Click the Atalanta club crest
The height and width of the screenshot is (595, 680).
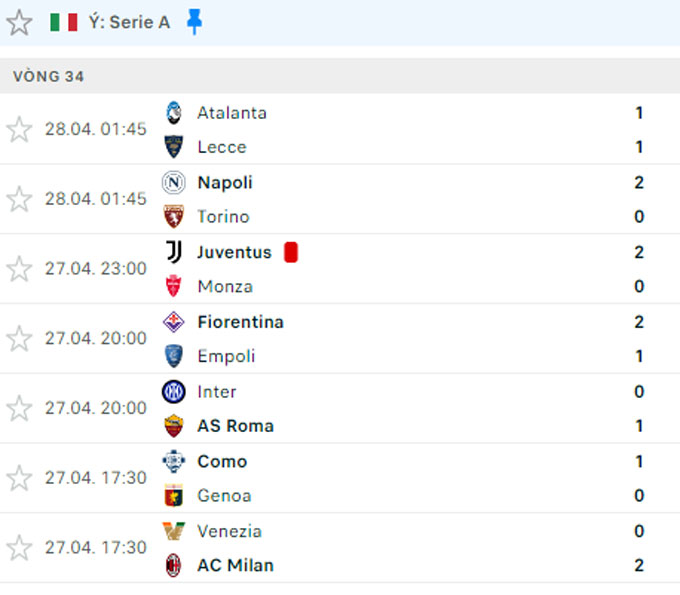point(173,113)
